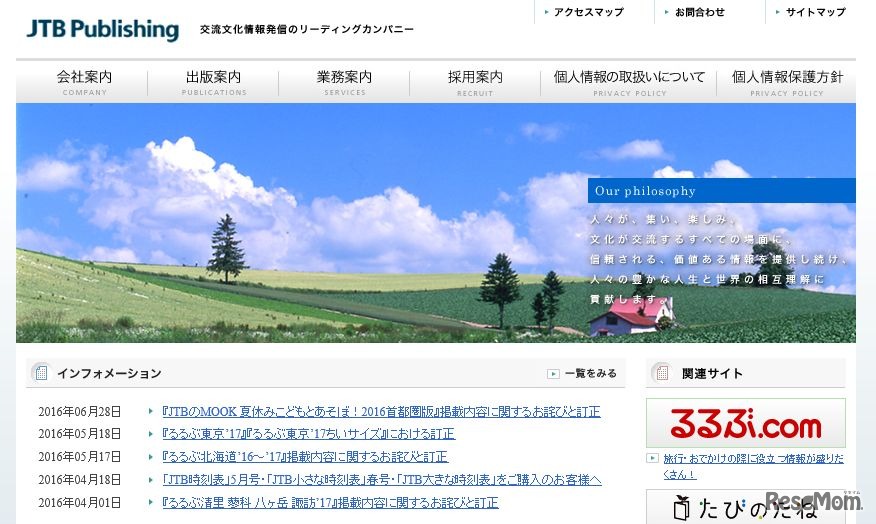Click the arrow beside アクセスマップ
Screen dimensions: 876x524
[x=546, y=12]
